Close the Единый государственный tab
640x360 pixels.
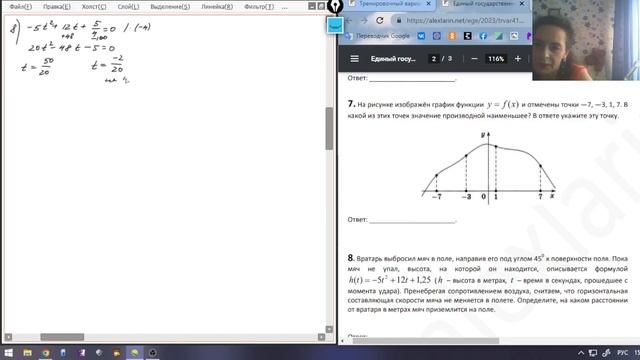coord(522,4)
